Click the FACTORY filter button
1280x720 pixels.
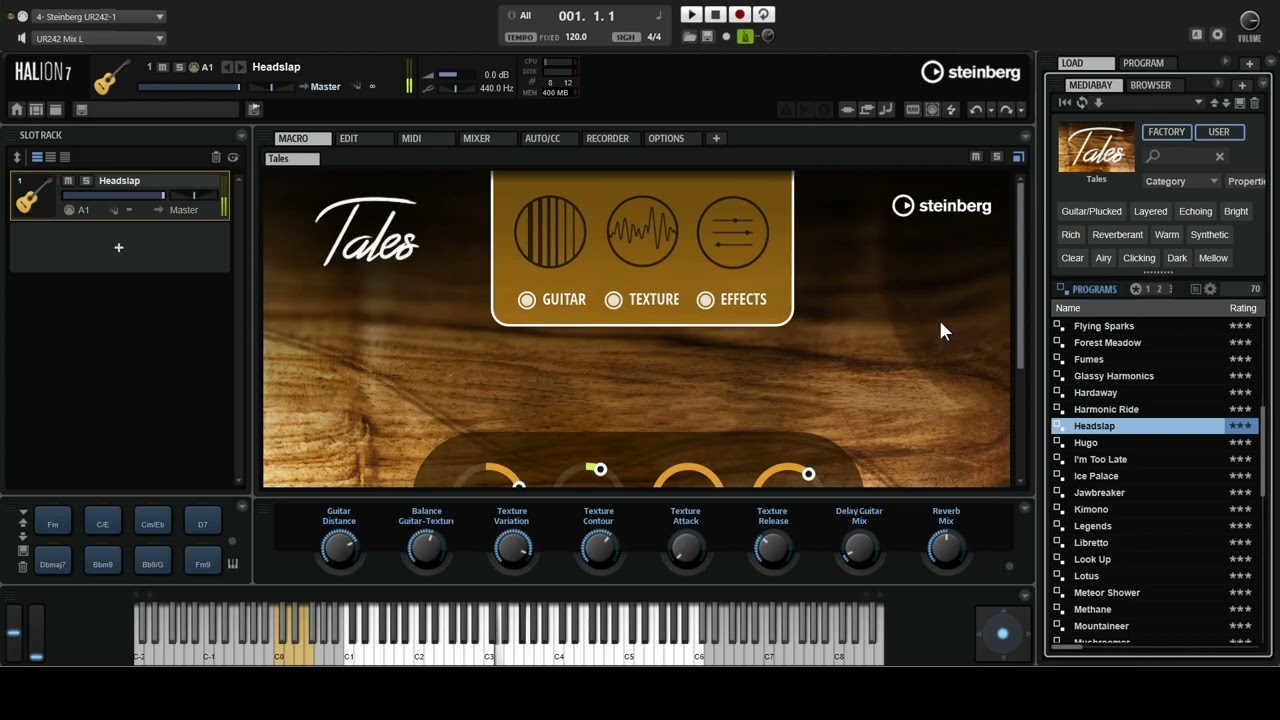(x=1166, y=132)
